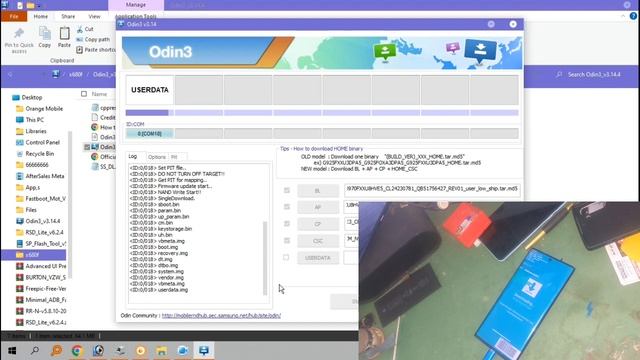The image size is (640, 360).
Task: Switch to the View ribbon tab
Action: coord(94,16)
